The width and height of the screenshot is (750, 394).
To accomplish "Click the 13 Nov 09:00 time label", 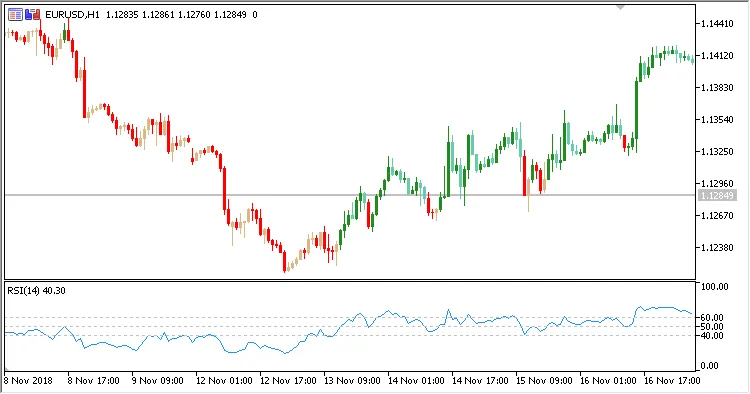I will tap(352, 381).
